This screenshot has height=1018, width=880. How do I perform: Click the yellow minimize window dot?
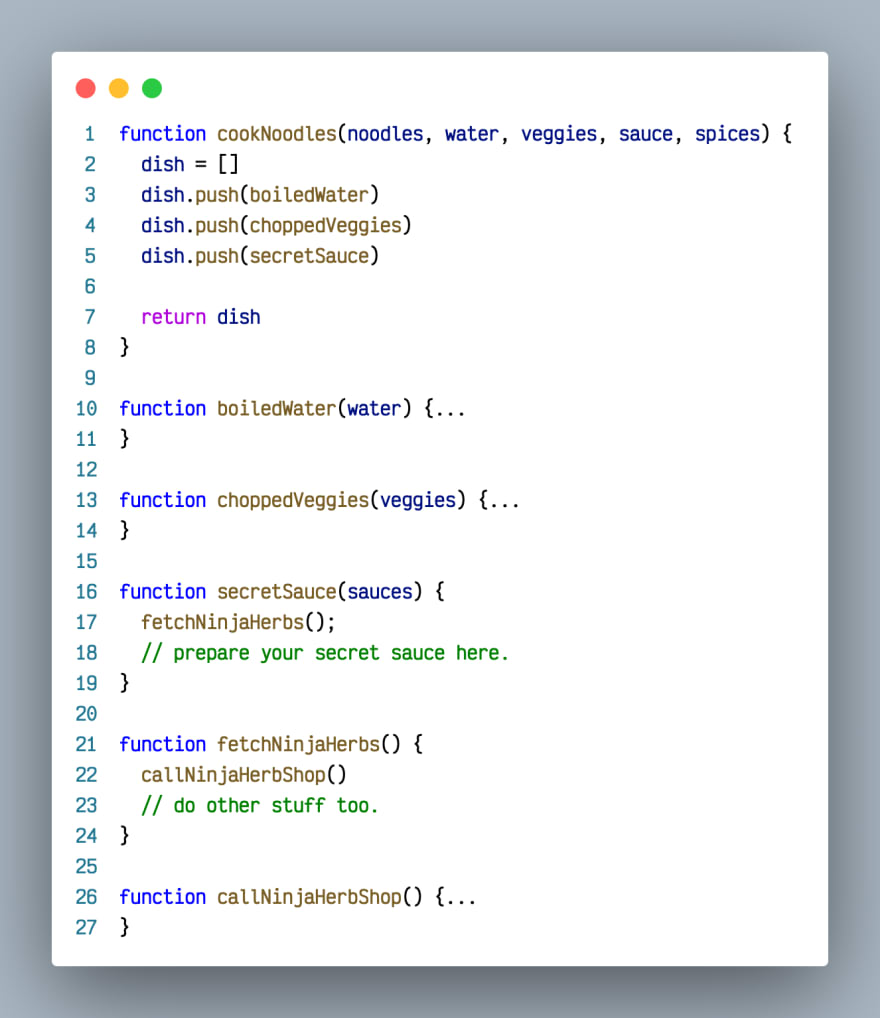tap(119, 88)
